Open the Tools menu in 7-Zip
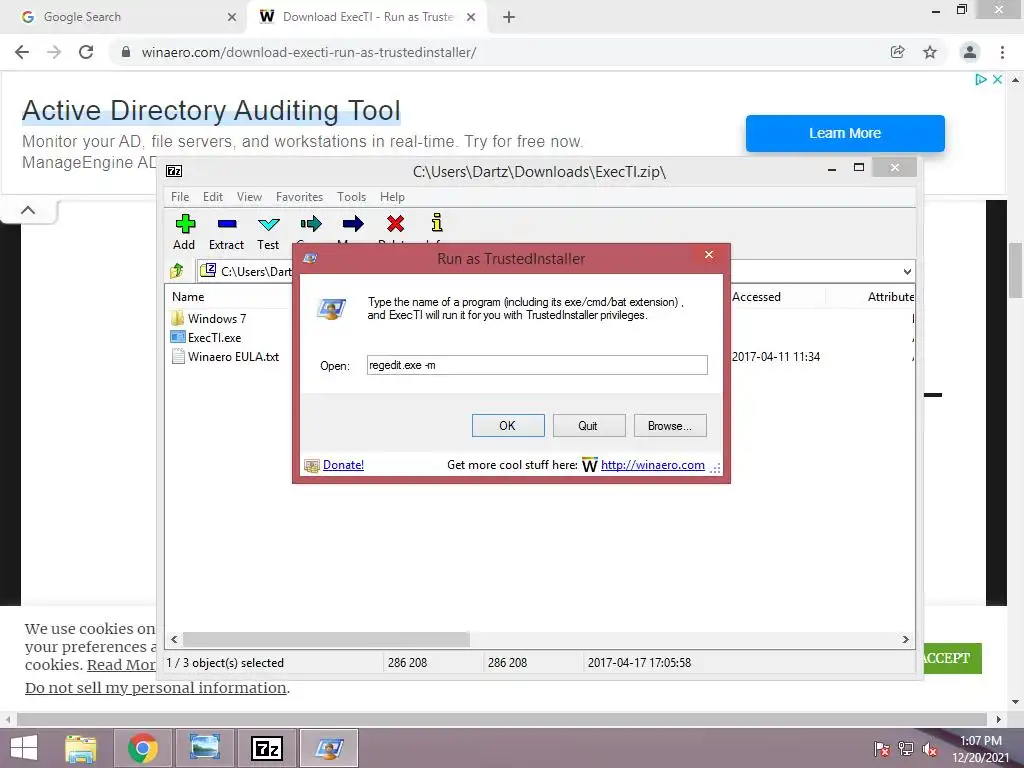Image resolution: width=1024 pixels, height=768 pixels. coord(351,197)
